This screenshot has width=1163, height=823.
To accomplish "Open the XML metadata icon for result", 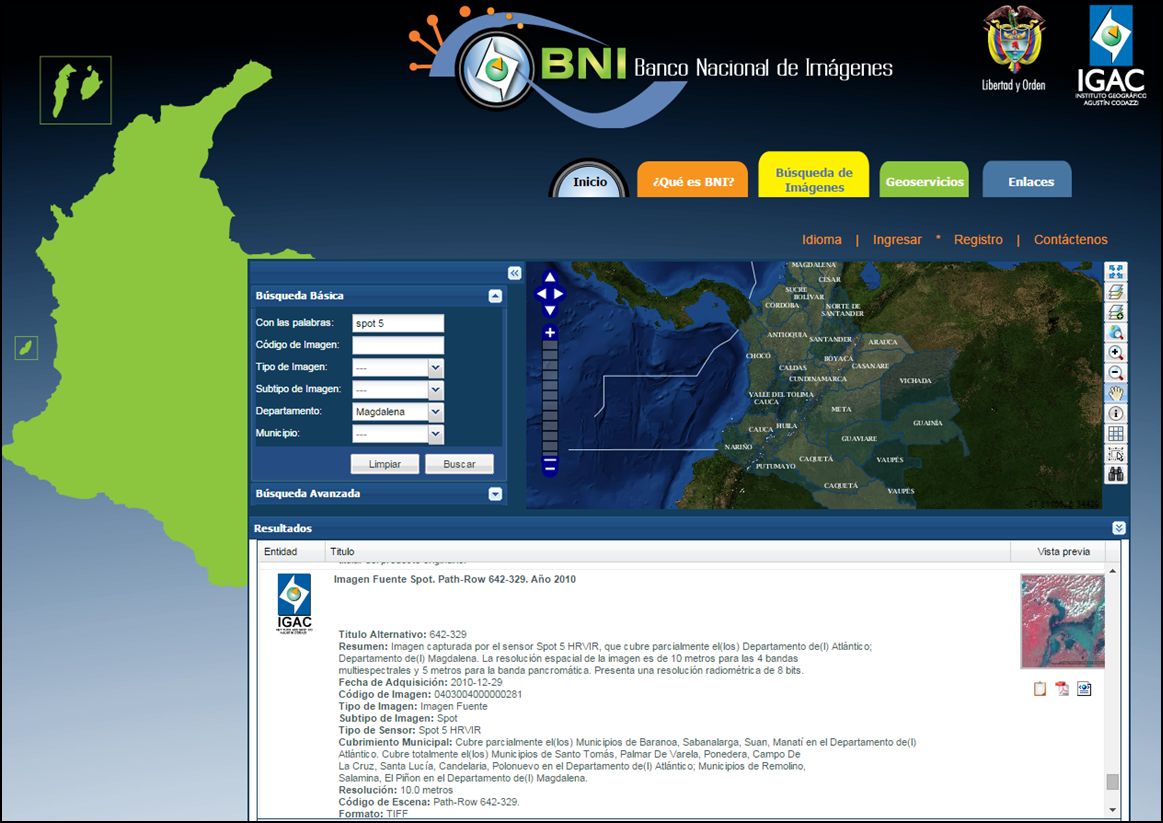I will click(1084, 689).
